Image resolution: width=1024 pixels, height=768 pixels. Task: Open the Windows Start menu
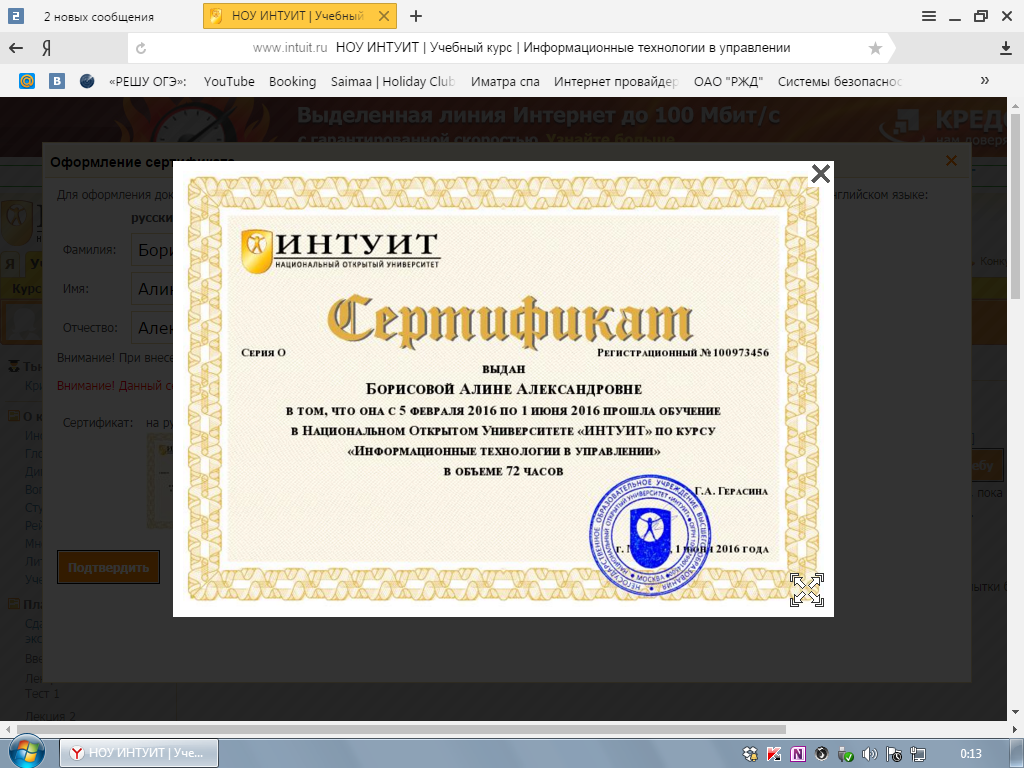point(26,751)
